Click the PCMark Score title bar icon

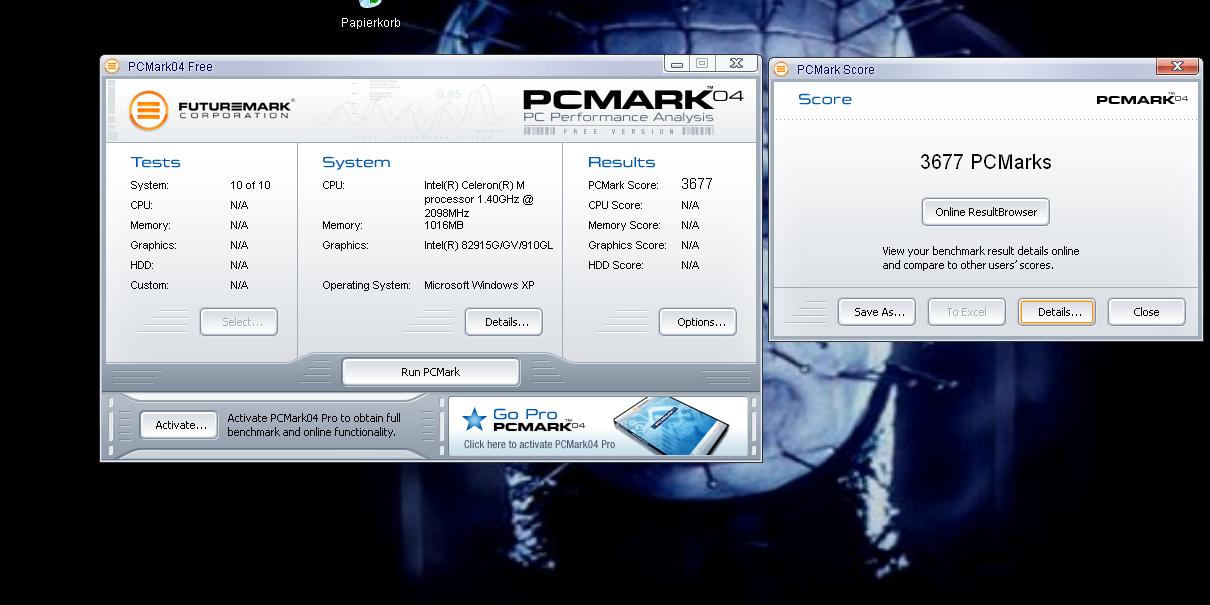tap(782, 69)
